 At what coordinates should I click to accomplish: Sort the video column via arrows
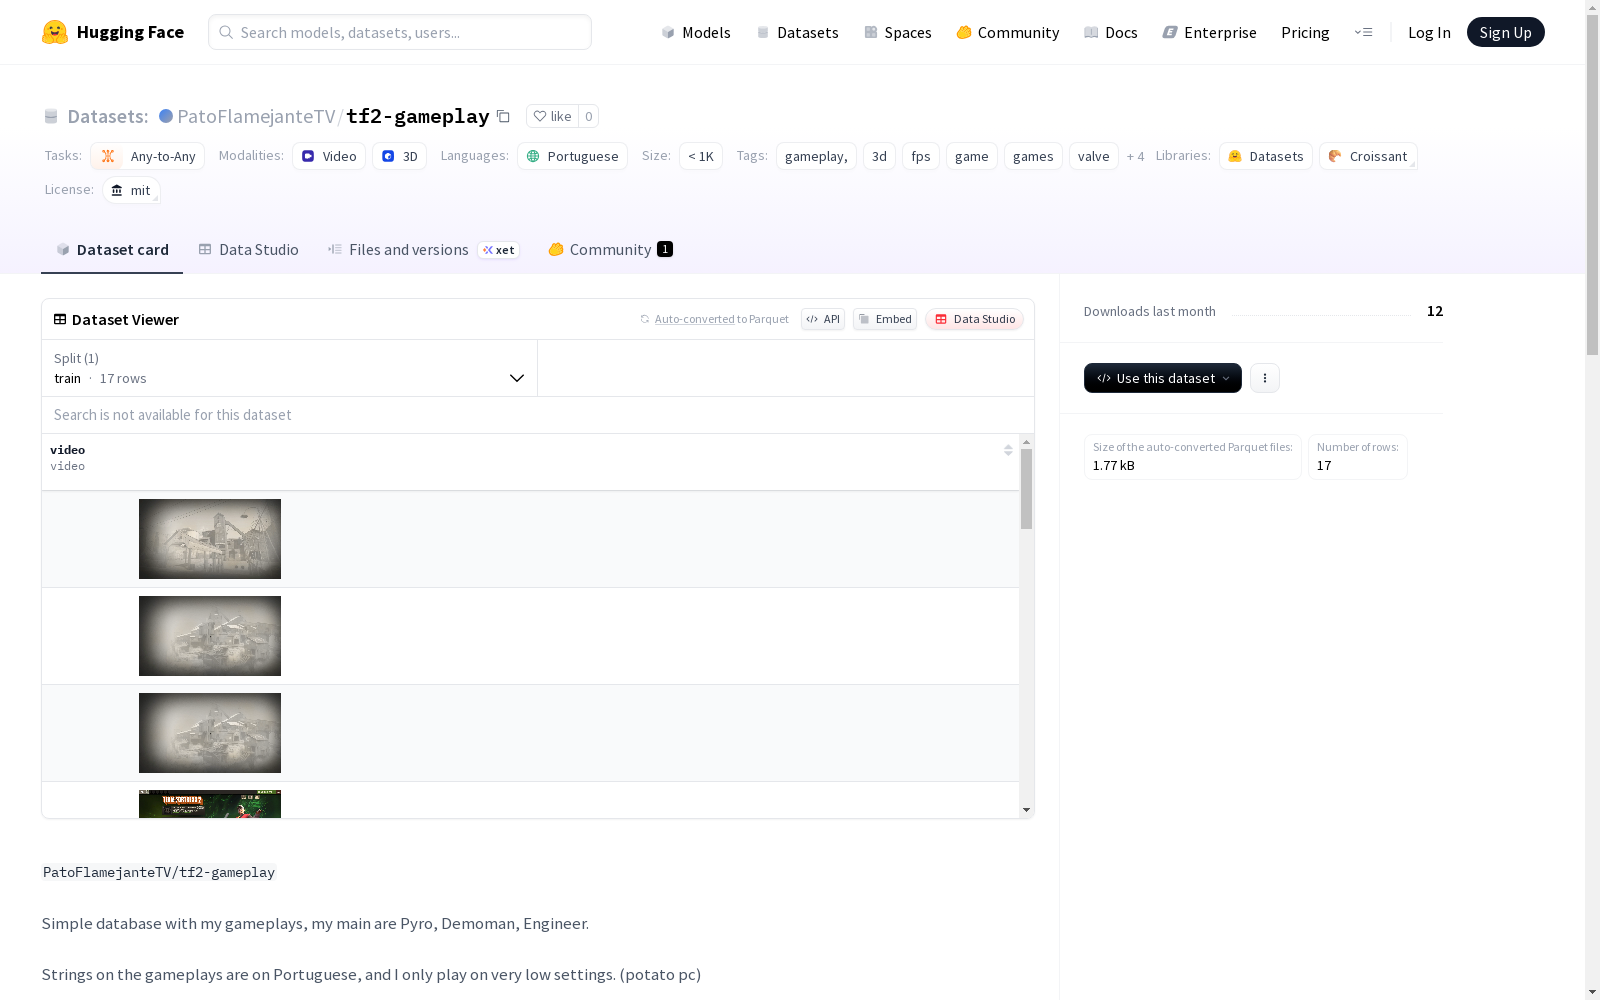click(x=1008, y=450)
